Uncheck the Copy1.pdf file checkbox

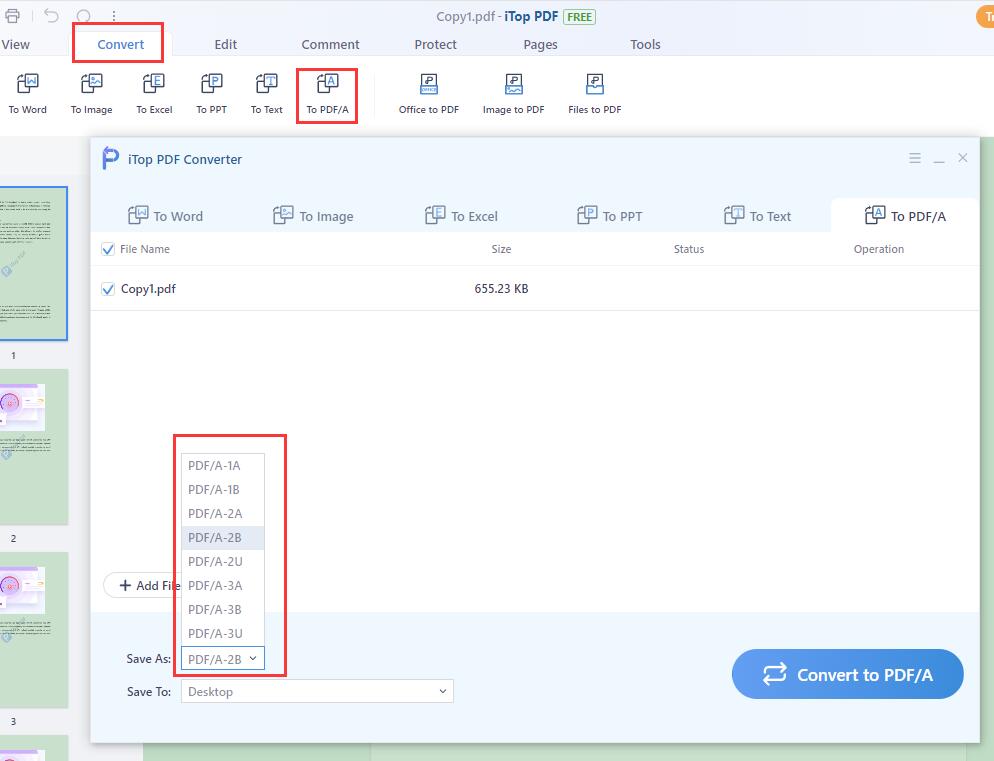[108, 289]
